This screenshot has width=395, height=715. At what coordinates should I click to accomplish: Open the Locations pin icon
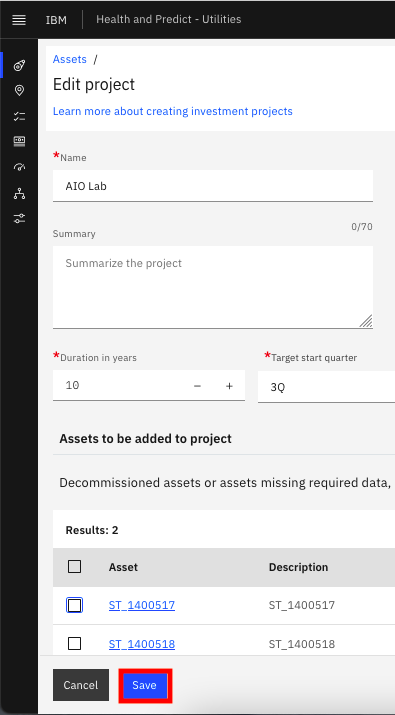point(19,90)
